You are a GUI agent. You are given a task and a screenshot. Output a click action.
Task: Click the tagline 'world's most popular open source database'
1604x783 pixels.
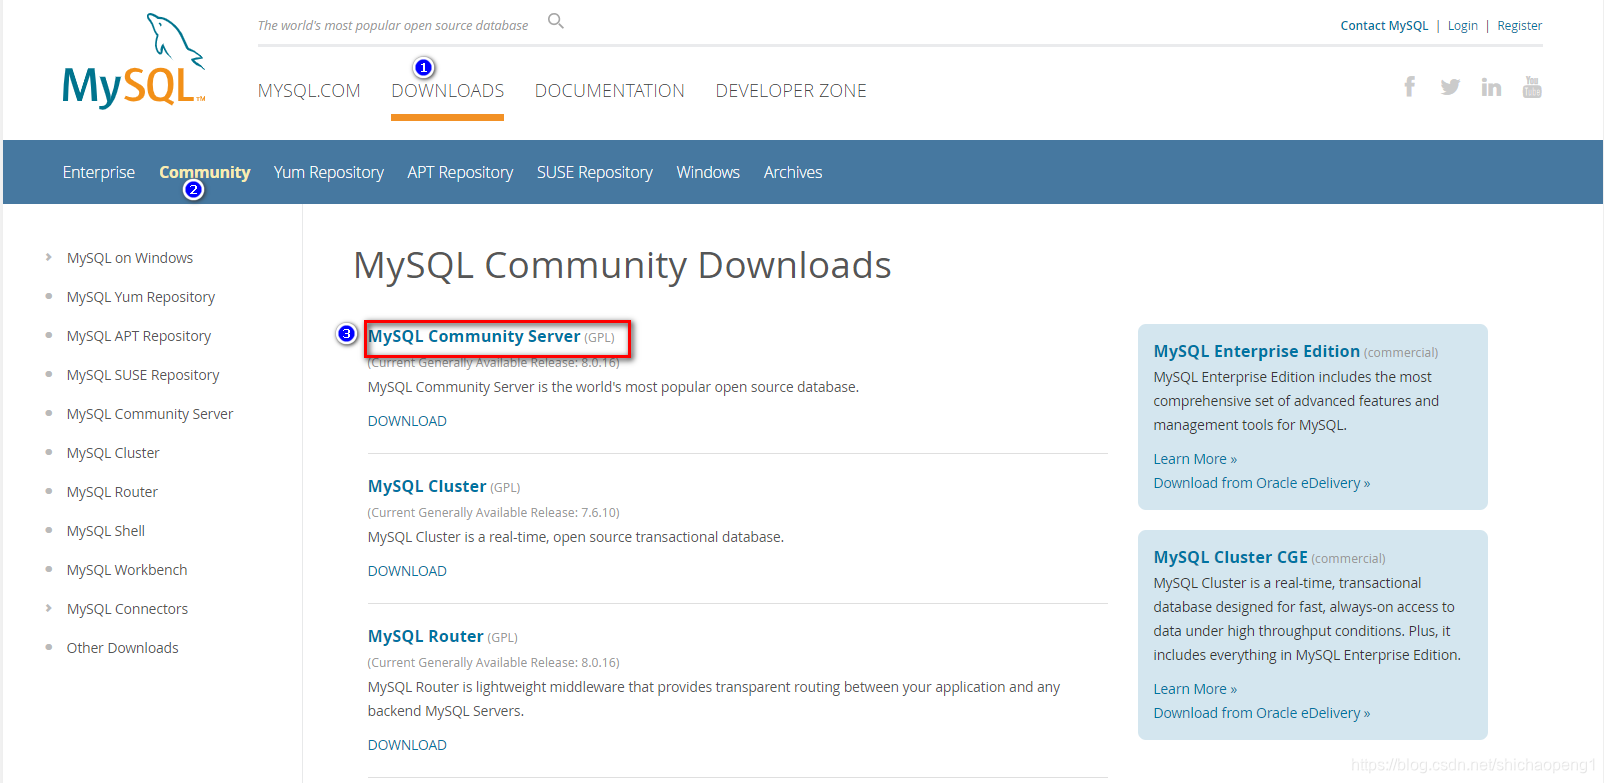[393, 26]
